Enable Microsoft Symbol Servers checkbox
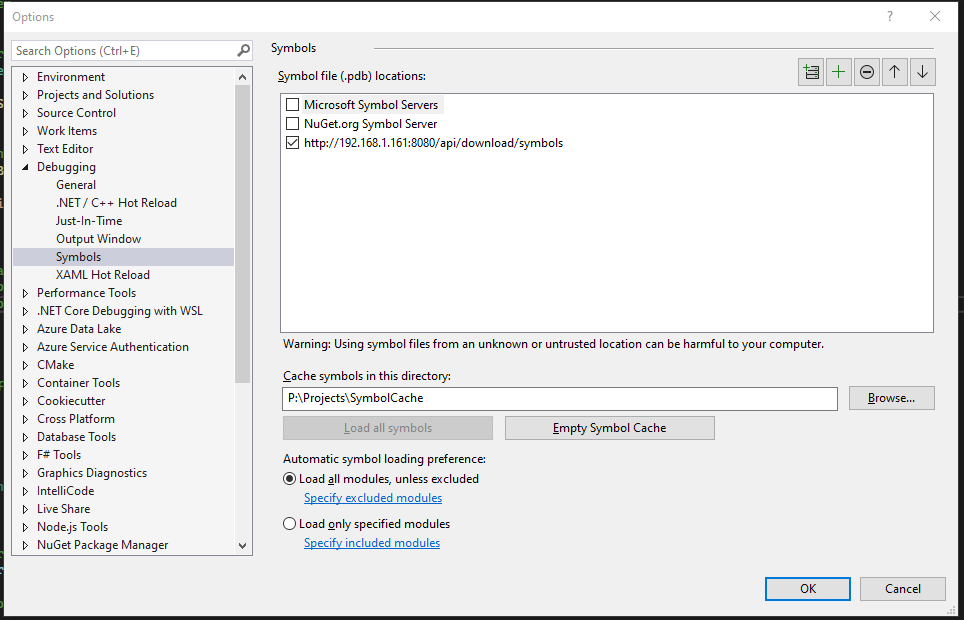The height and width of the screenshot is (620, 964). pyautogui.click(x=293, y=105)
